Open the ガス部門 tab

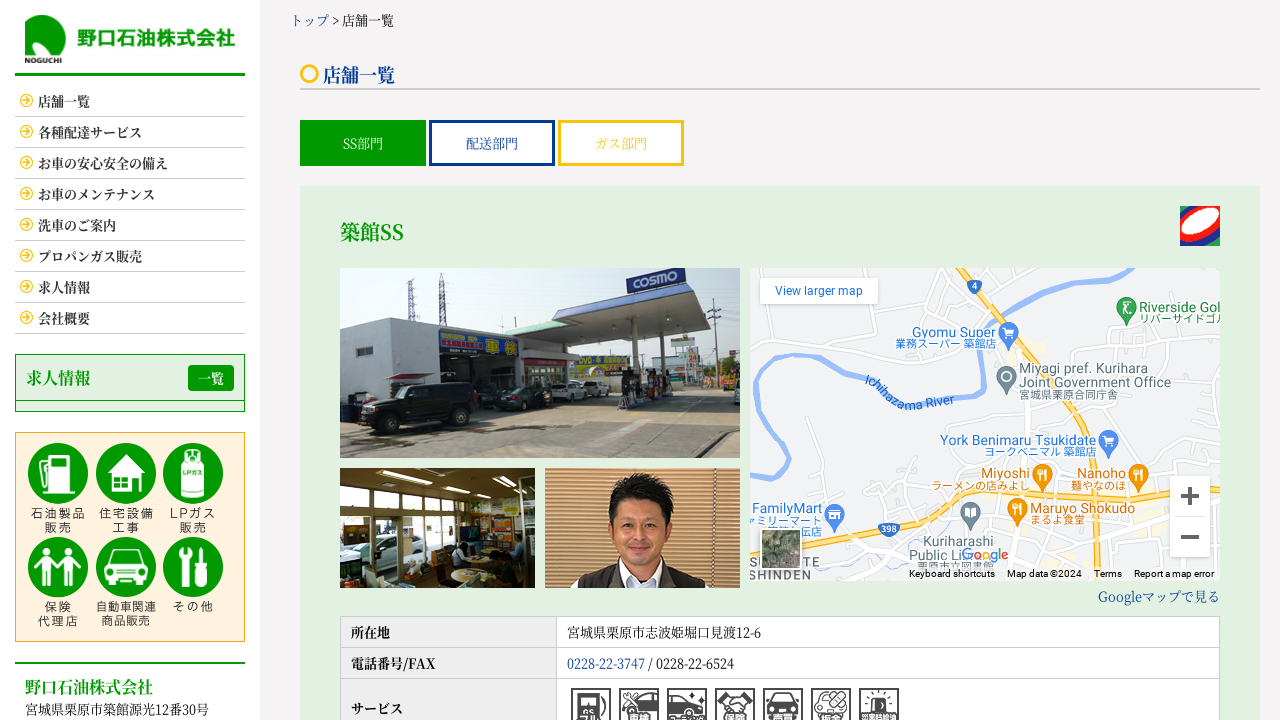coord(621,143)
